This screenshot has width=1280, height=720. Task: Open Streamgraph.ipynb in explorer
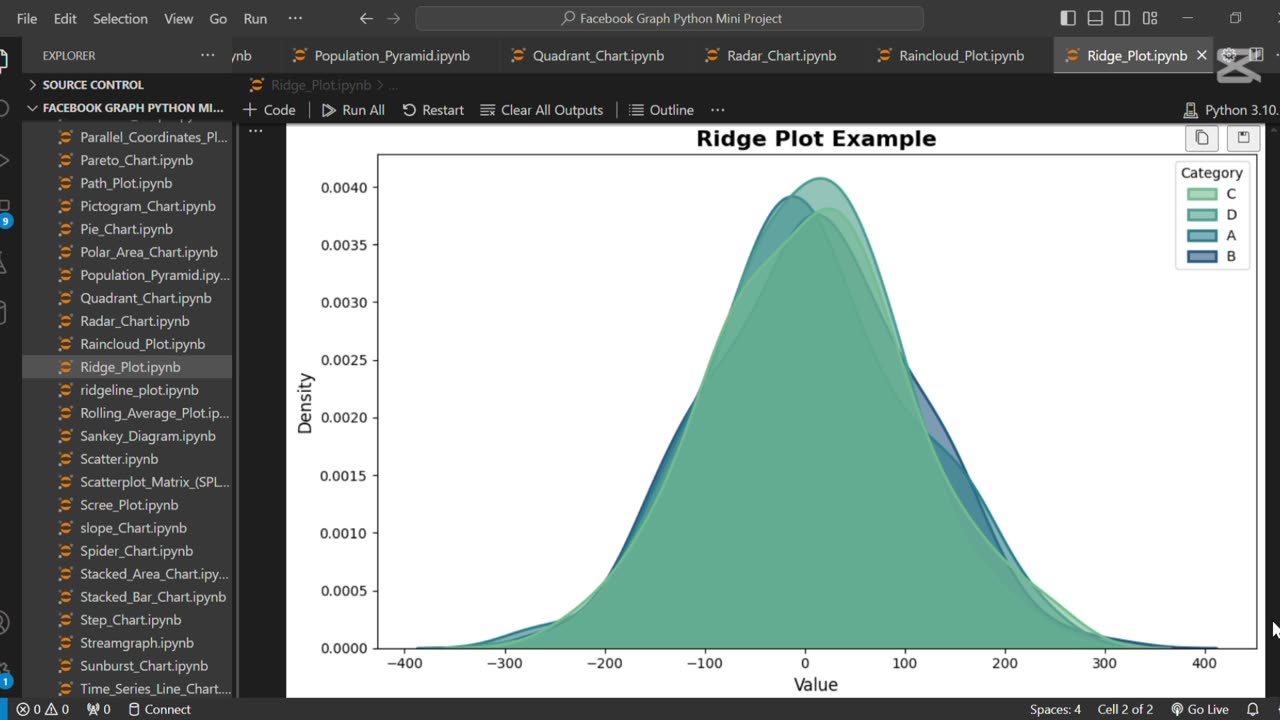coord(136,643)
